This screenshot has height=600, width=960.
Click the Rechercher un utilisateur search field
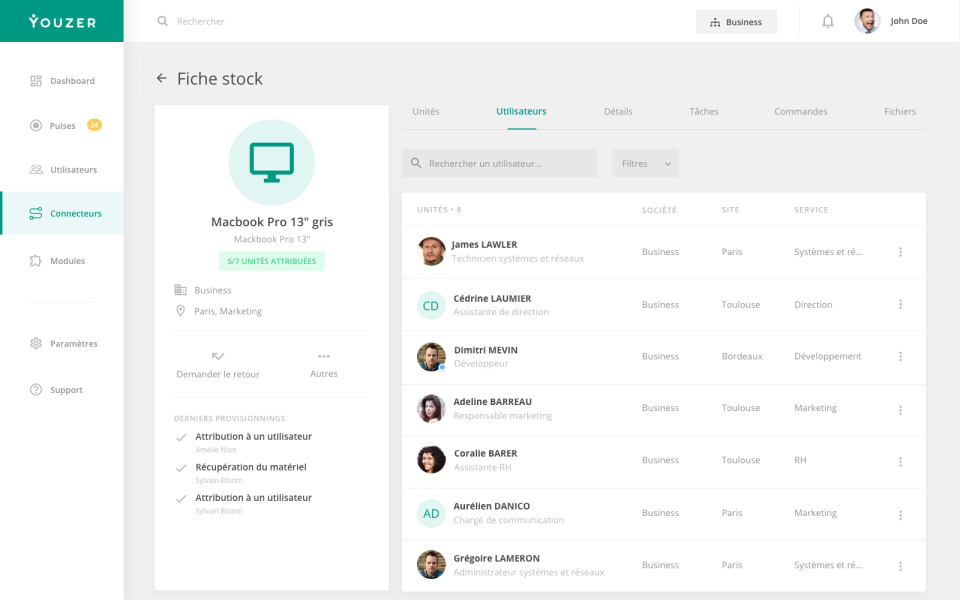click(x=500, y=162)
